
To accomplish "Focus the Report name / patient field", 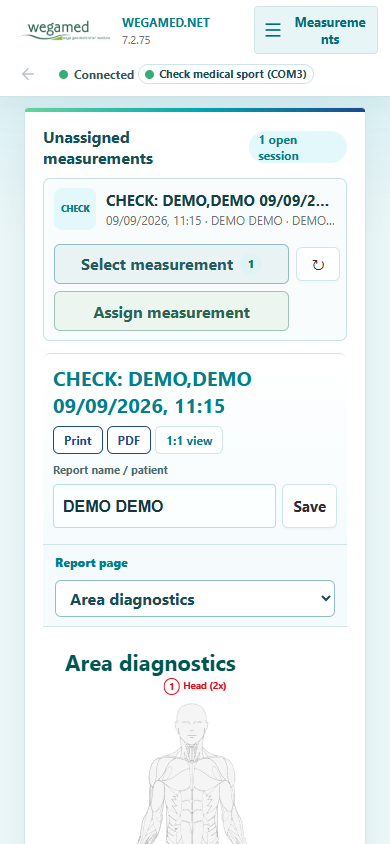I will (x=164, y=506).
